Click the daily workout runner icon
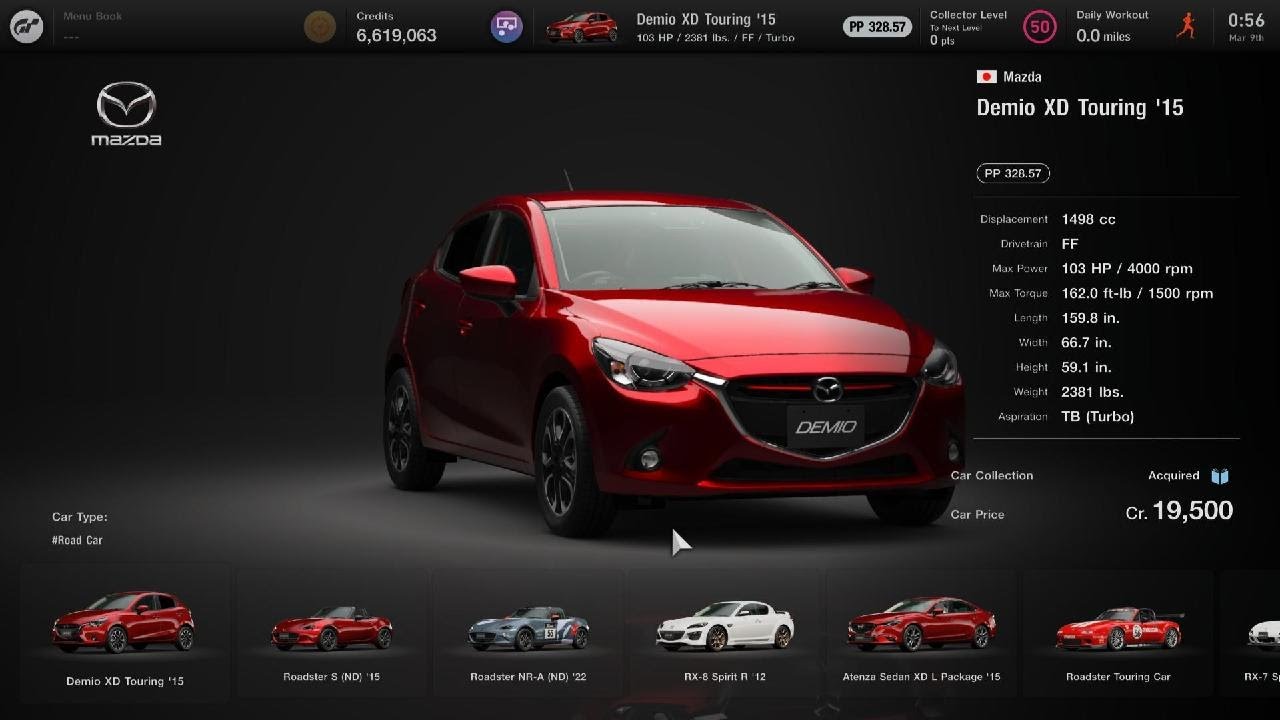The height and width of the screenshot is (720, 1280). coord(1187,27)
